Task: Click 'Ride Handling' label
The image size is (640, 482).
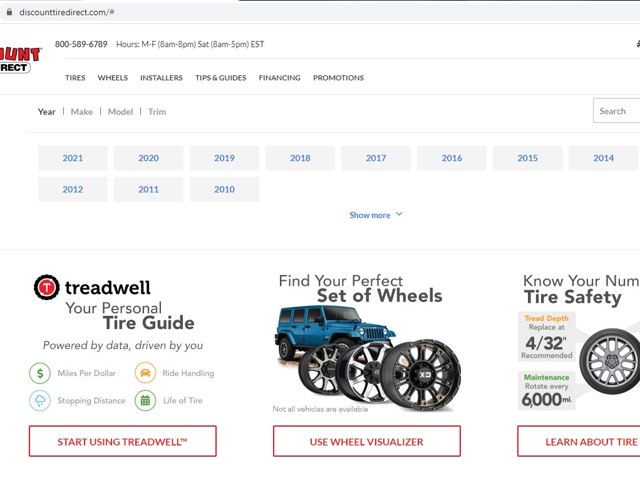Action: pos(188,373)
